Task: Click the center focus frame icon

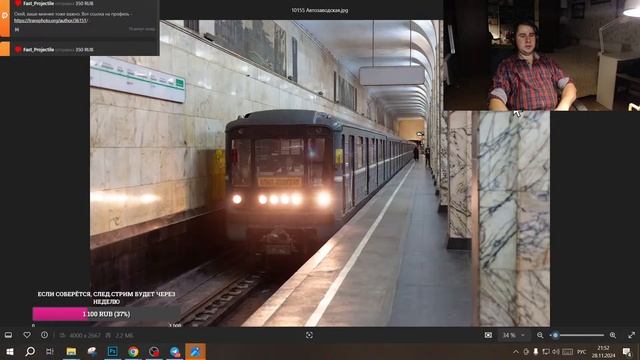Action: [309, 335]
